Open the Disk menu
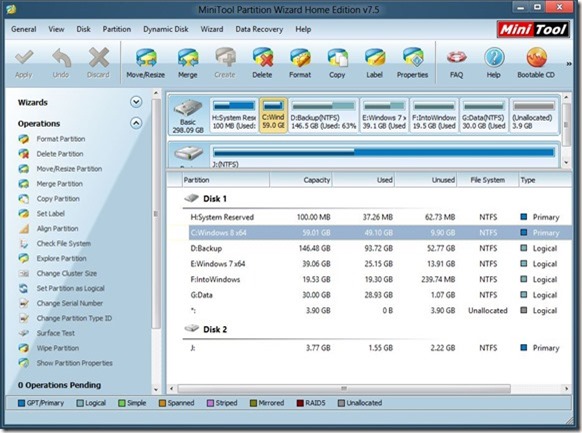This screenshot has height=433, width=582. pos(84,29)
